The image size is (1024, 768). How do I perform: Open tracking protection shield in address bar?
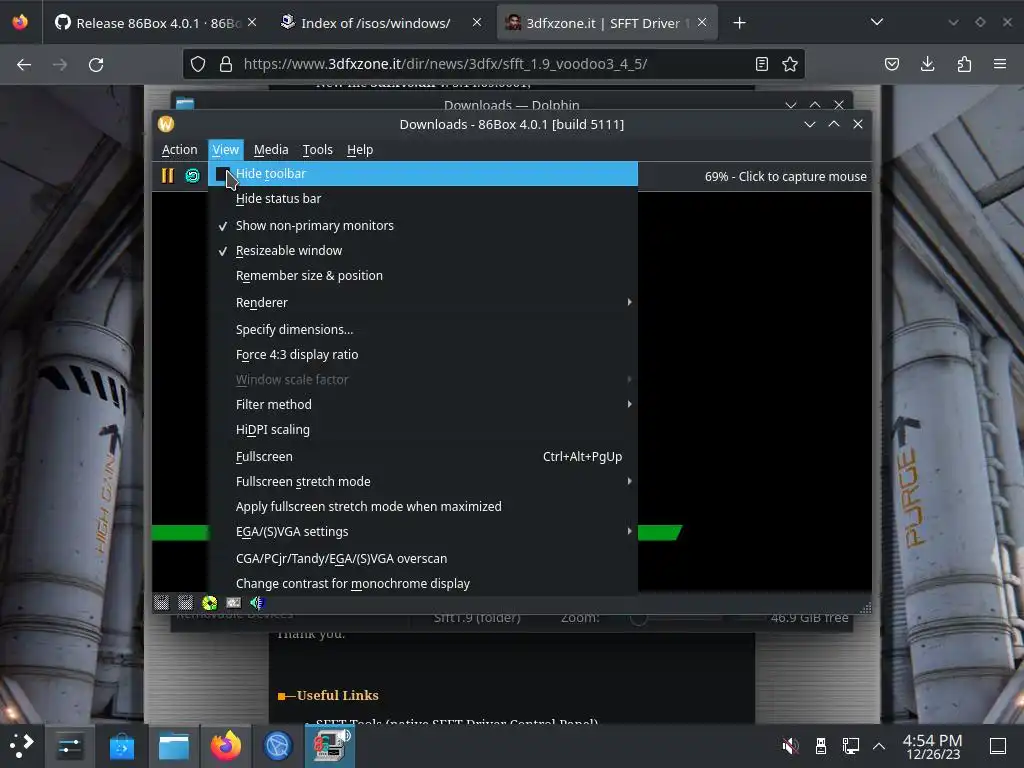click(198, 64)
